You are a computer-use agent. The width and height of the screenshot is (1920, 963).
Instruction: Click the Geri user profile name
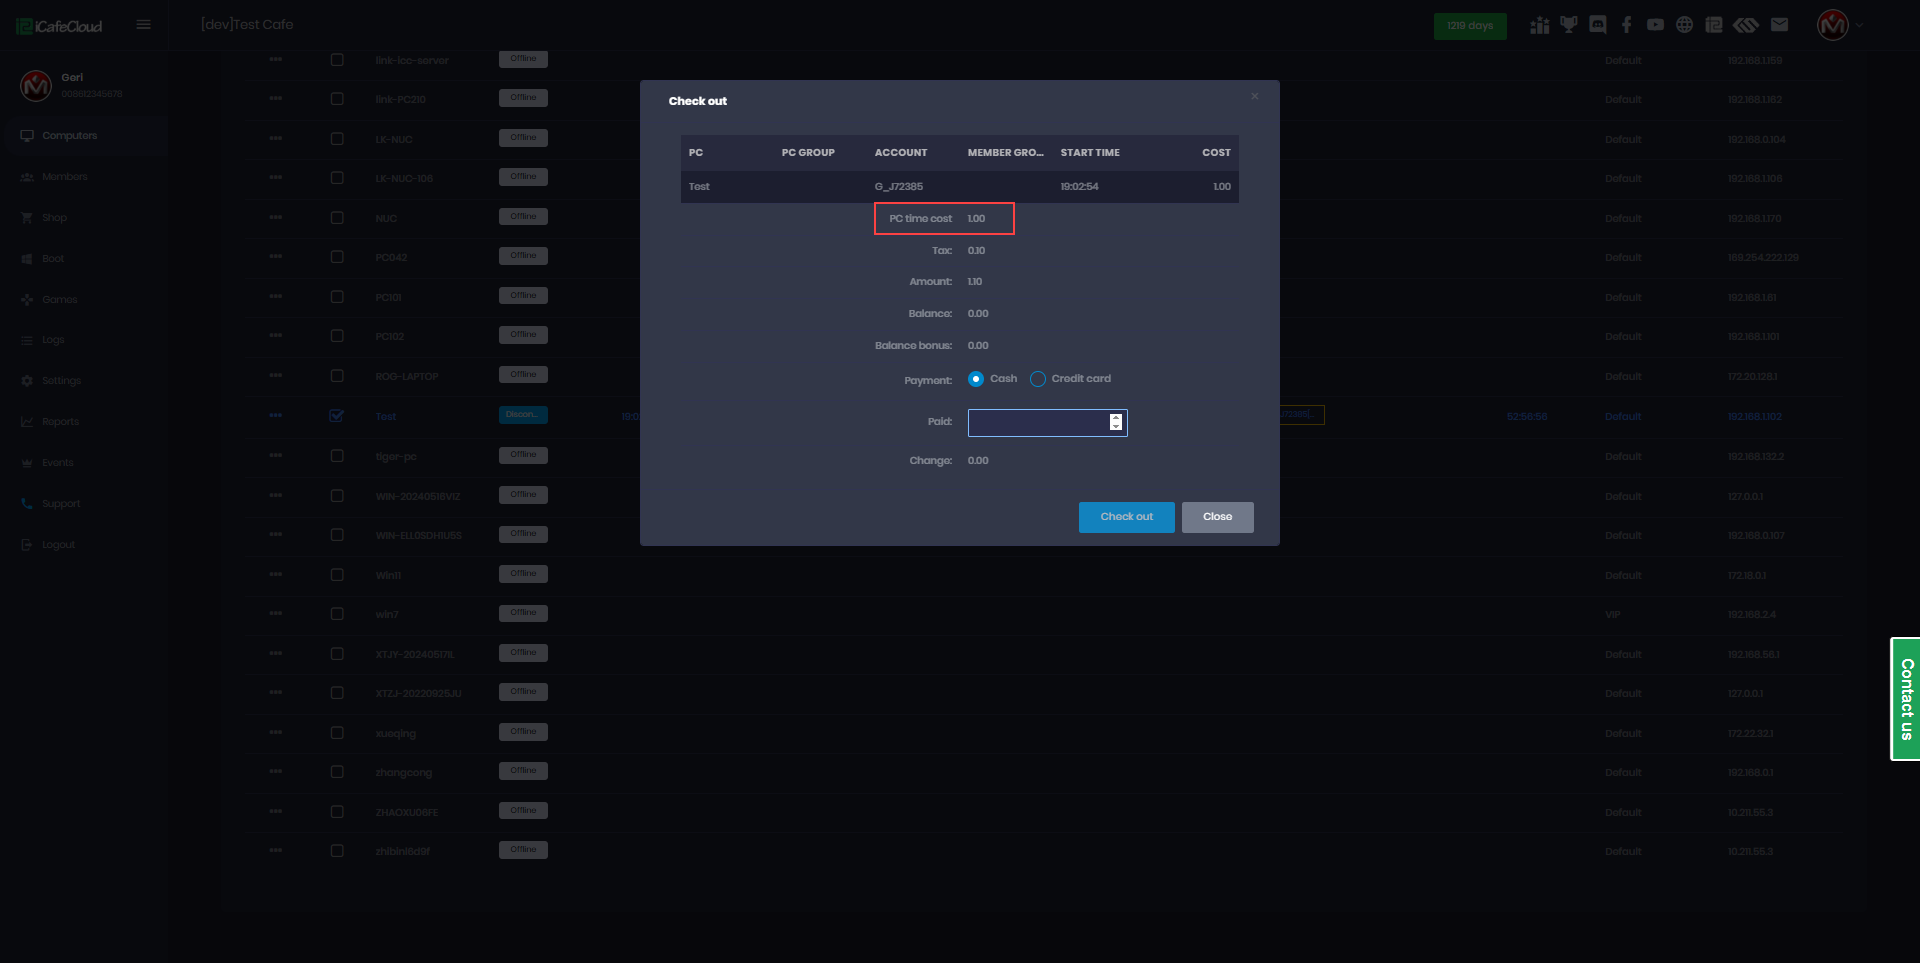(72, 78)
